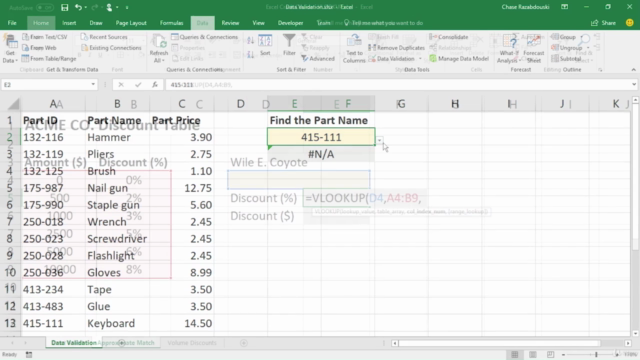The image size is (640, 360).
Task: Sort Z to A descending
Action: point(250,54)
